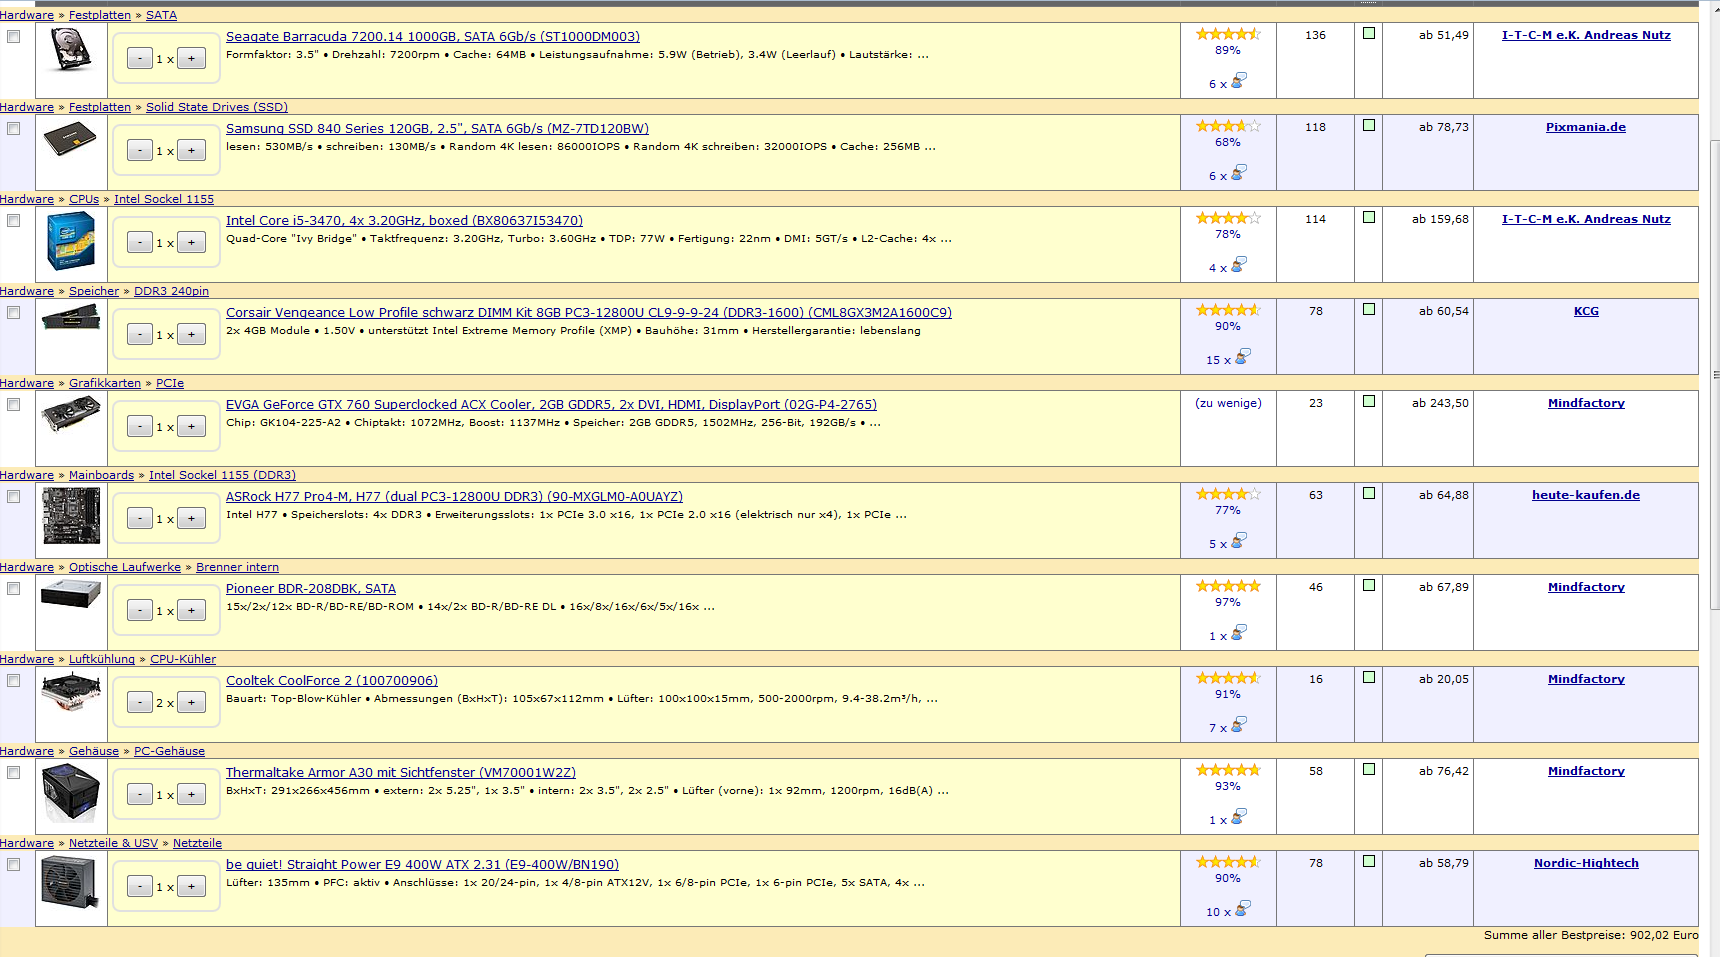Click reviews icon in the Pioneer BDR-208DBK row
The width and height of the screenshot is (1720, 957).
tap(1239, 632)
